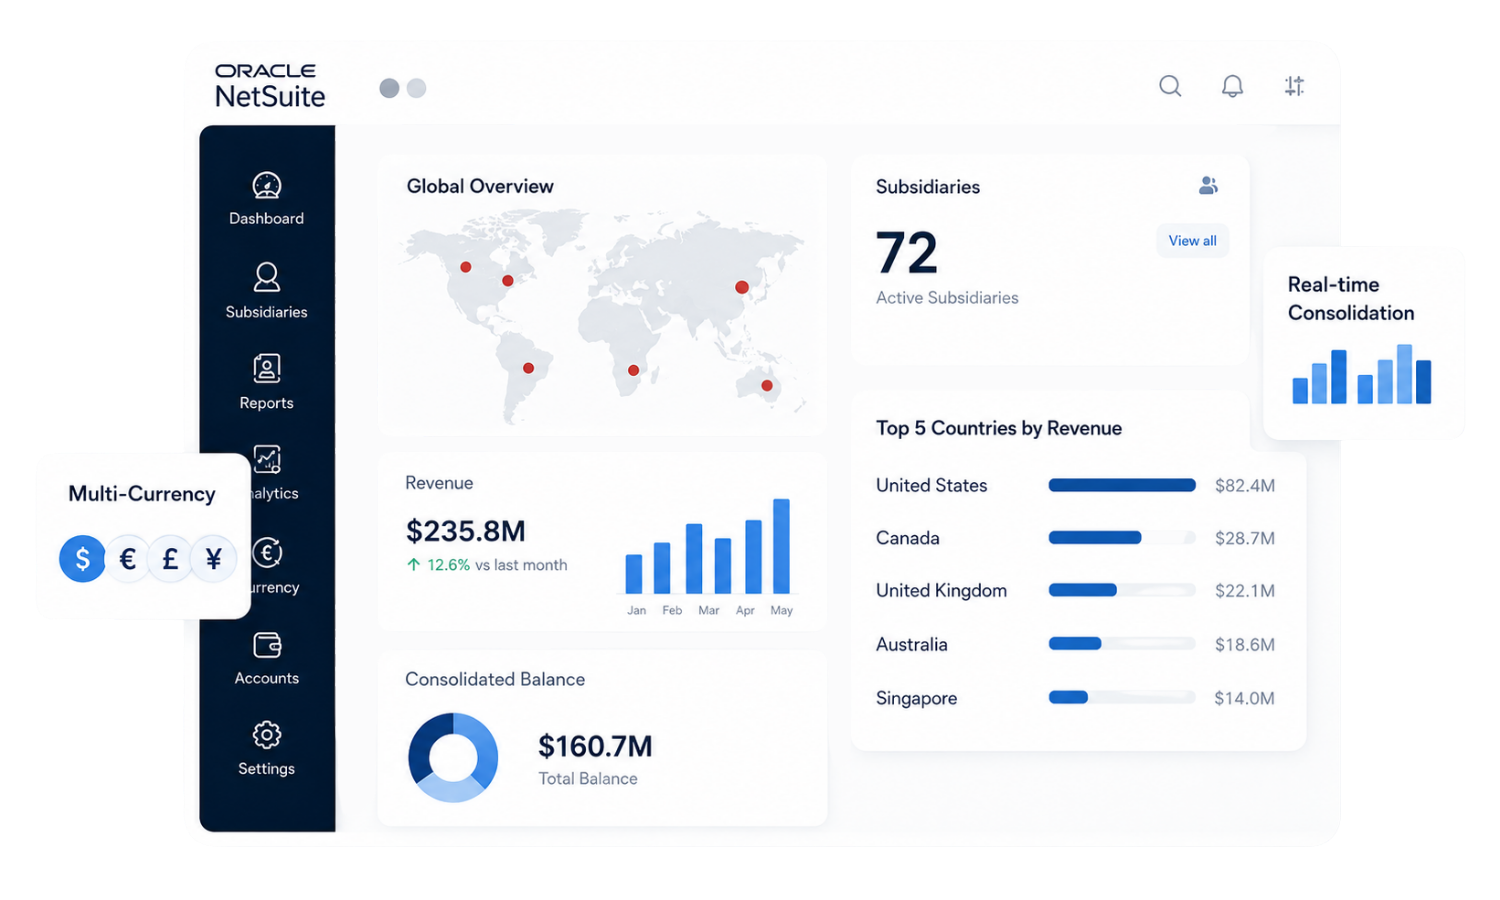Click the May revenue bar
Screen dimensions: 1500x900
point(781,546)
